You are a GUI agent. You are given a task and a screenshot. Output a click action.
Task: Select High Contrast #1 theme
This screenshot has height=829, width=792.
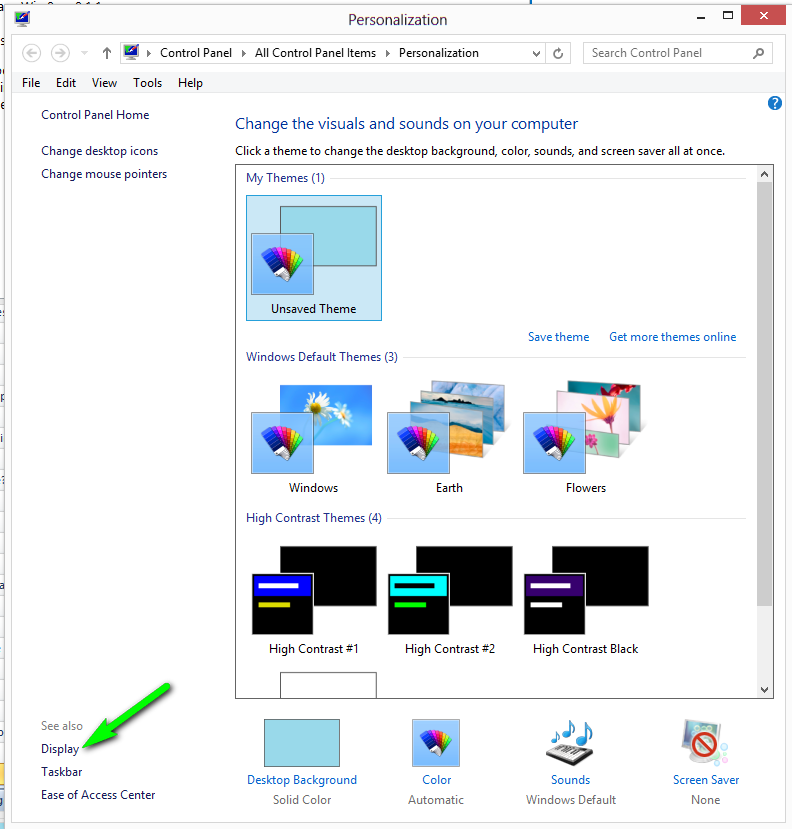click(314, 600)
